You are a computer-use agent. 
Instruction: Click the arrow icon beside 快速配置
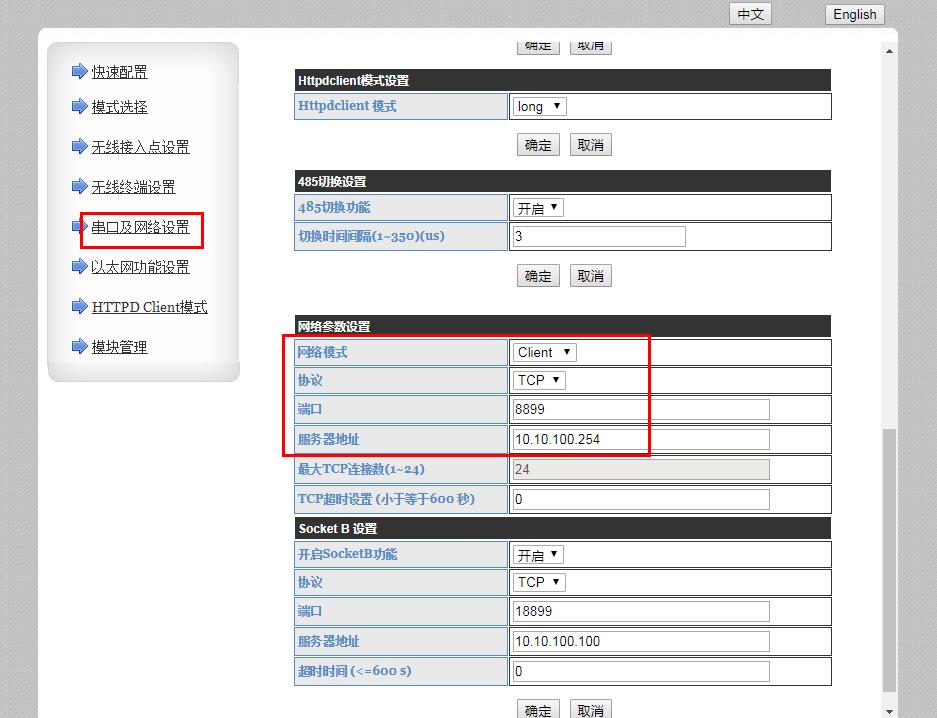[80, 71]
